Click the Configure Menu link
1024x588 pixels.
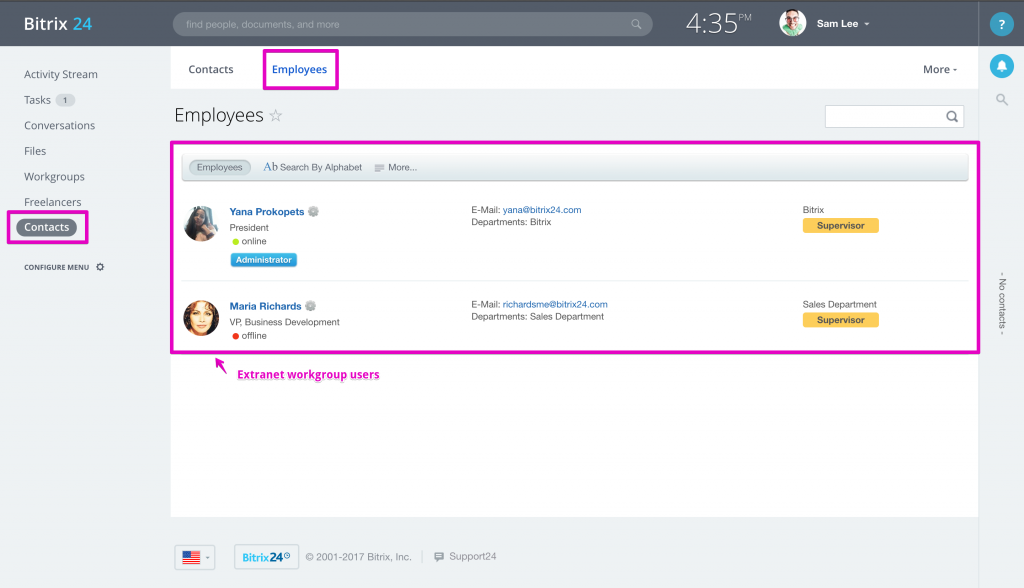coord(57,267)
